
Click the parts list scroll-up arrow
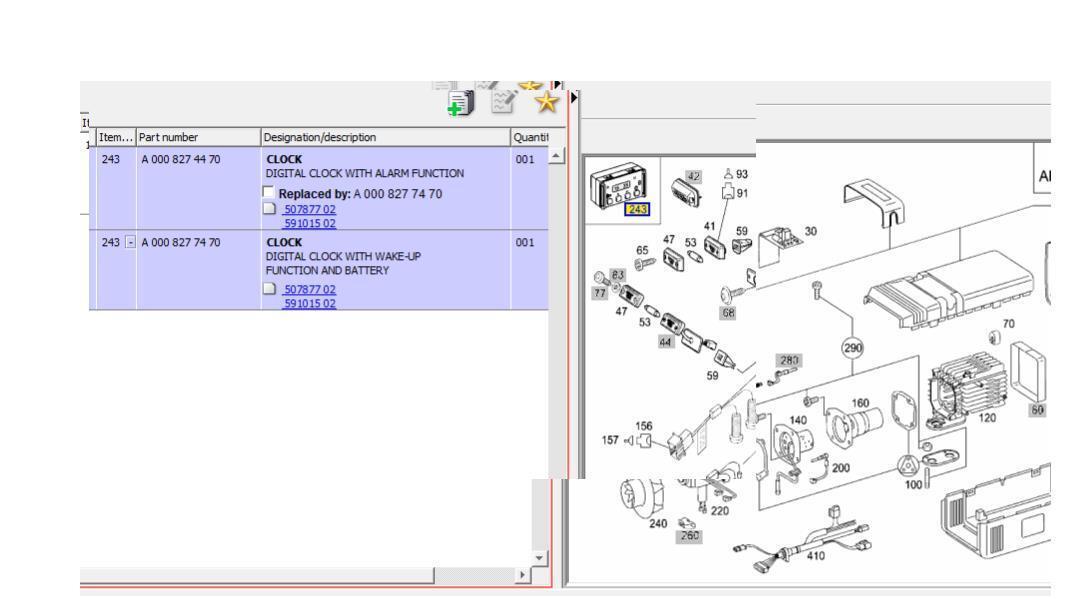click(555, 158)
